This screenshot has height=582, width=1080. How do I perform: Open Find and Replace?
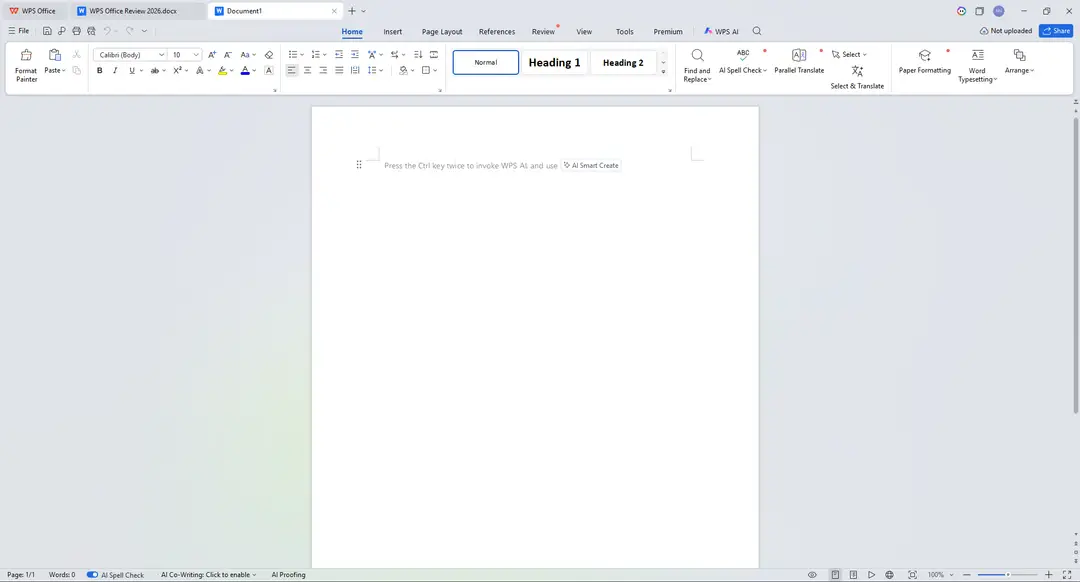[x=697, y=65]
